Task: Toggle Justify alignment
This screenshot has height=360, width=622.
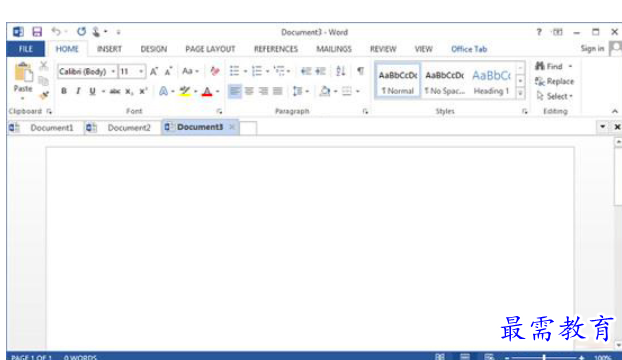Action: tap(278, 91)
